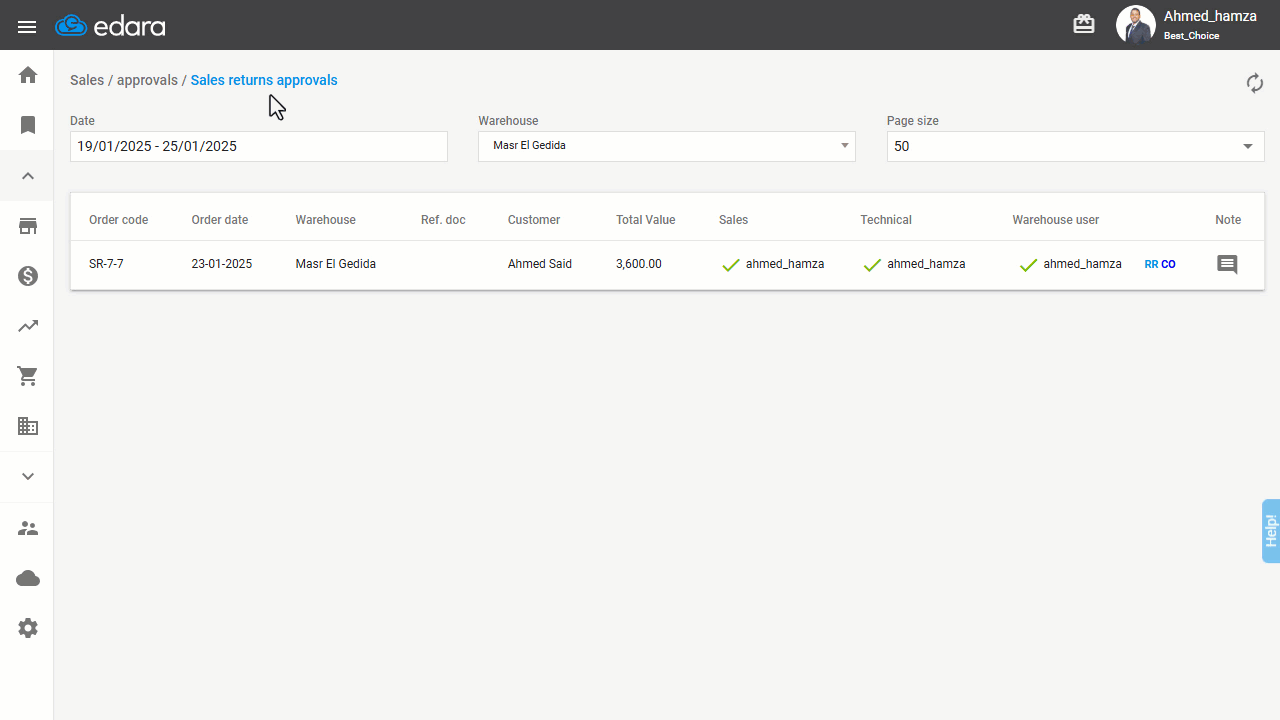The image size is (1280, 720).
Task: Go to Home in the sidebar
Action: tap(28, 75)
